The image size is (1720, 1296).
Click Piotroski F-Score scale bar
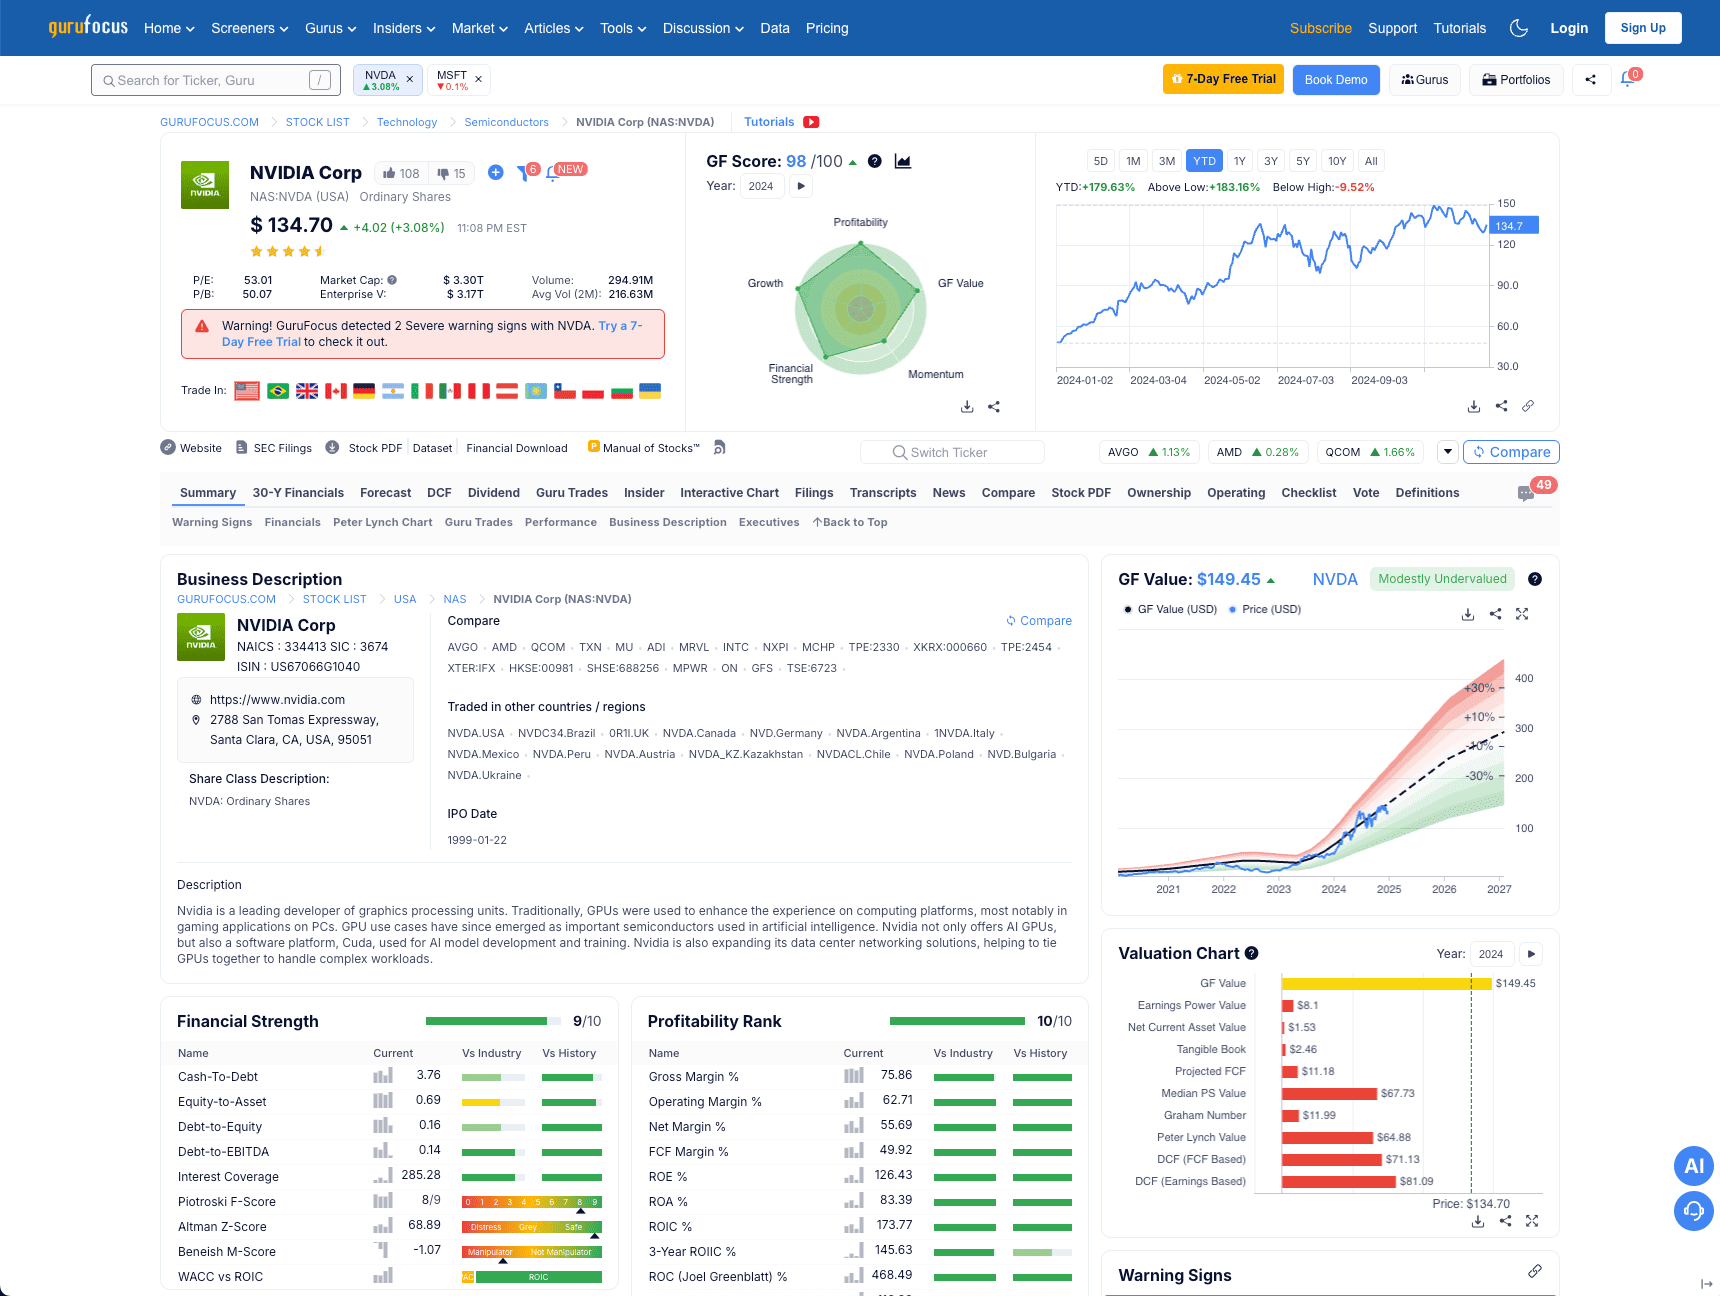click(532, 1202)
